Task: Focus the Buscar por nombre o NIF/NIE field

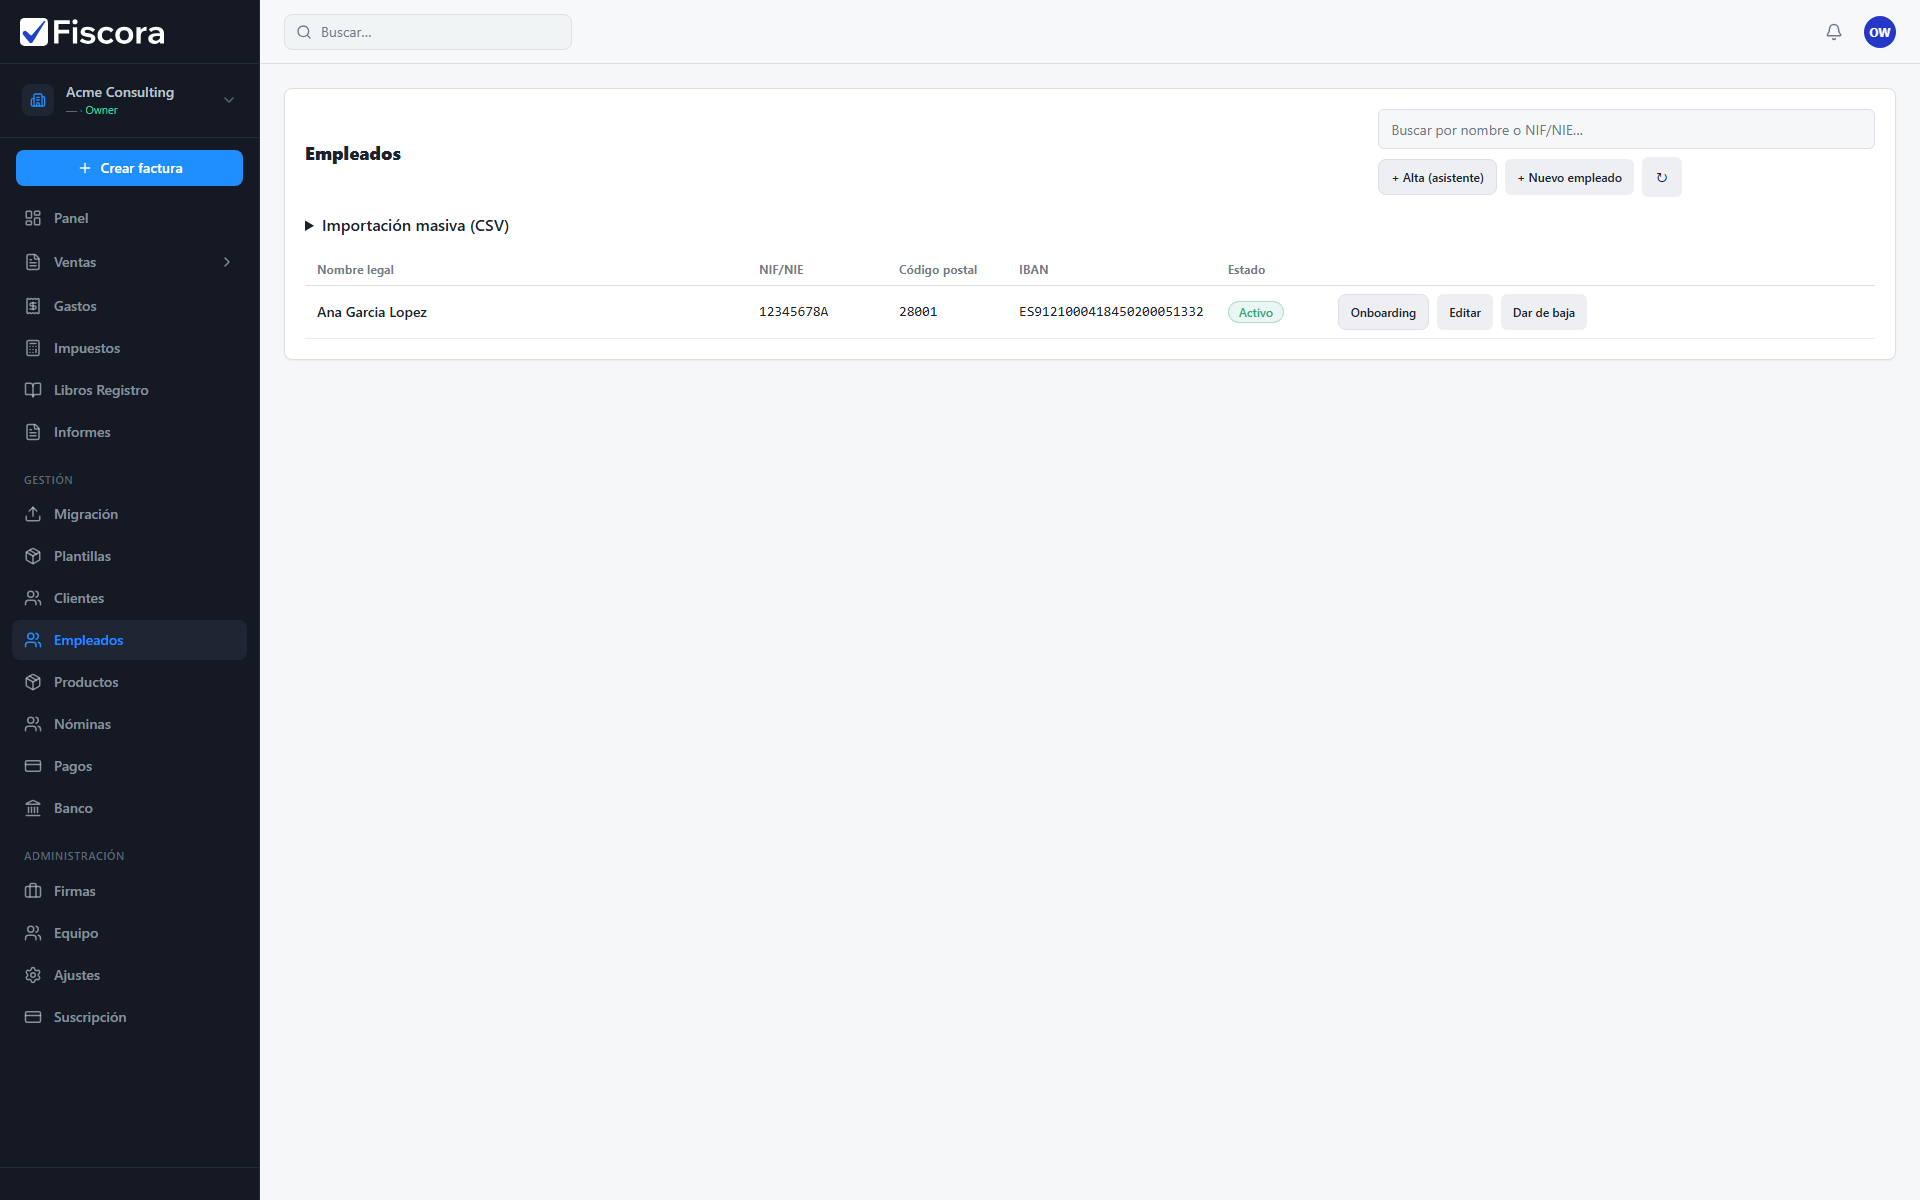Action: [1626, 129]
